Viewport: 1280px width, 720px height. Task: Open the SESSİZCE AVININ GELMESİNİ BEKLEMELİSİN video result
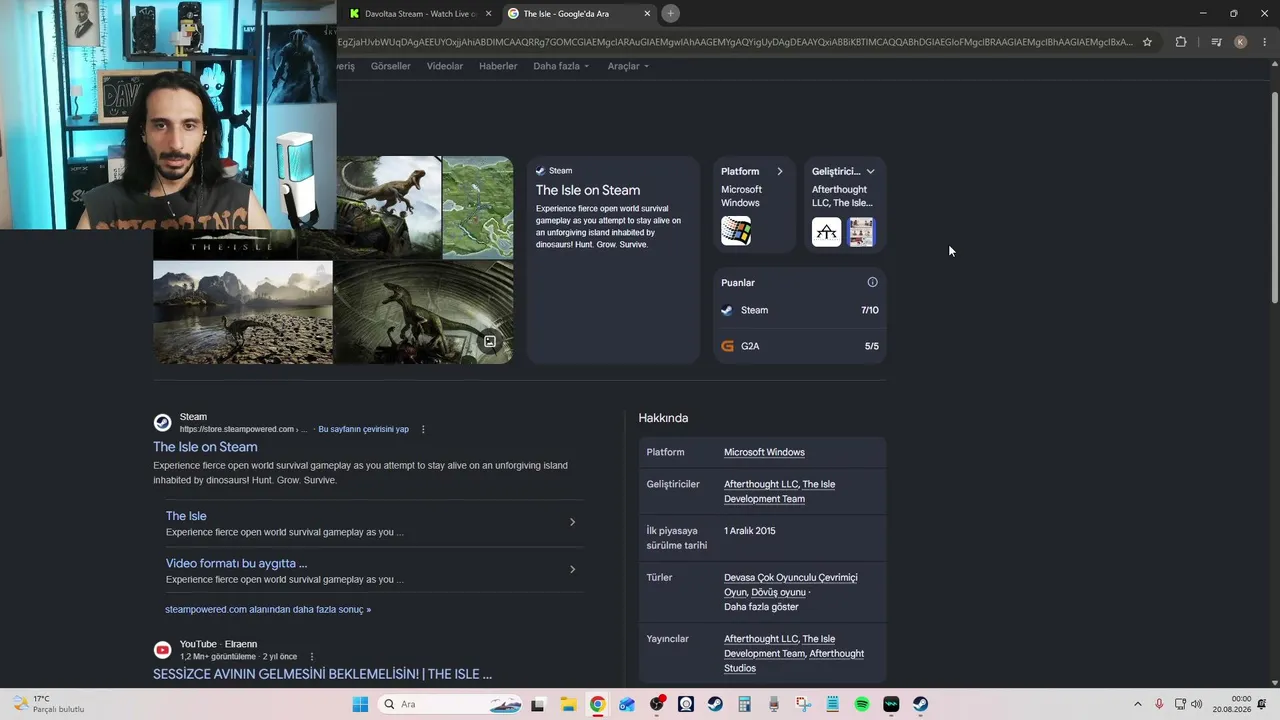coord(322,674)
